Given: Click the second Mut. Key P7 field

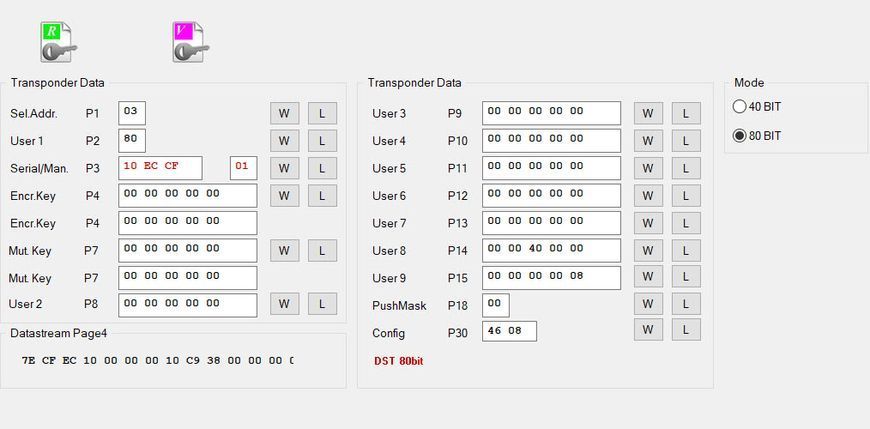Looking at the screenshot, I should 188,278.
